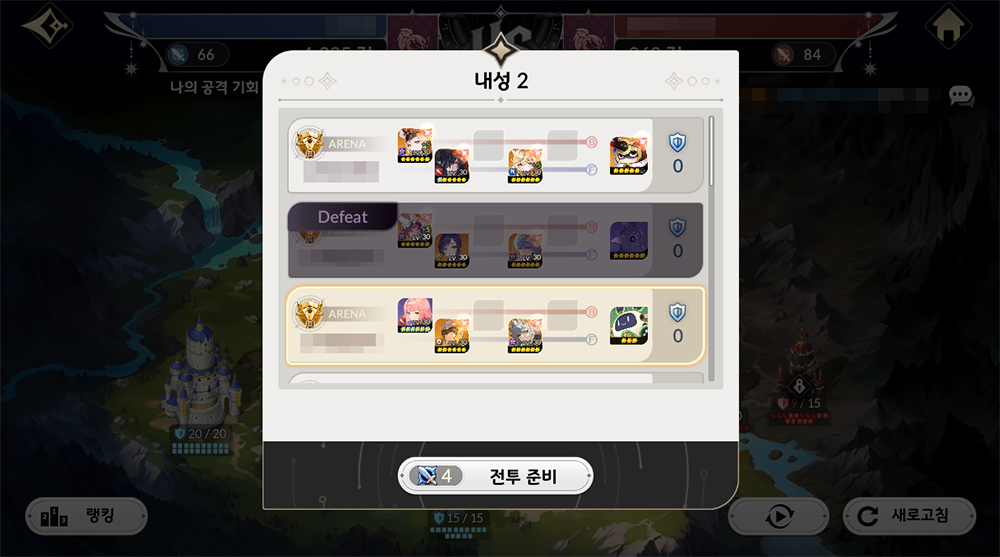Click the replay circular arrow button
This screenshot has width=1000, height=557.
(779, 516)
